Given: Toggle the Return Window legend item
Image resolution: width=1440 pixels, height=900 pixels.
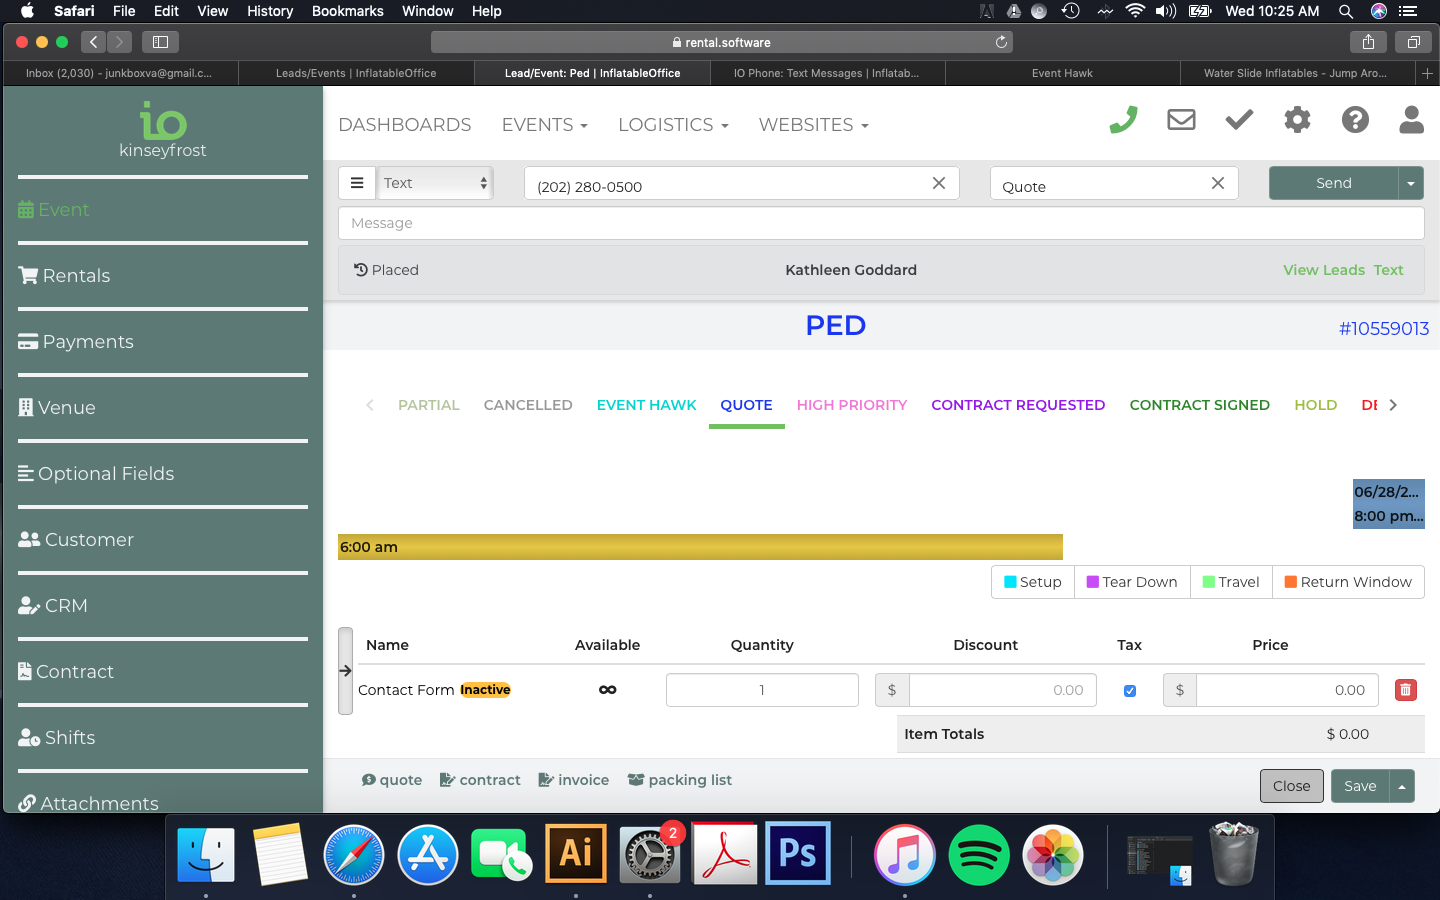Looking at the screenshot, I should [x=1347, y=582].
